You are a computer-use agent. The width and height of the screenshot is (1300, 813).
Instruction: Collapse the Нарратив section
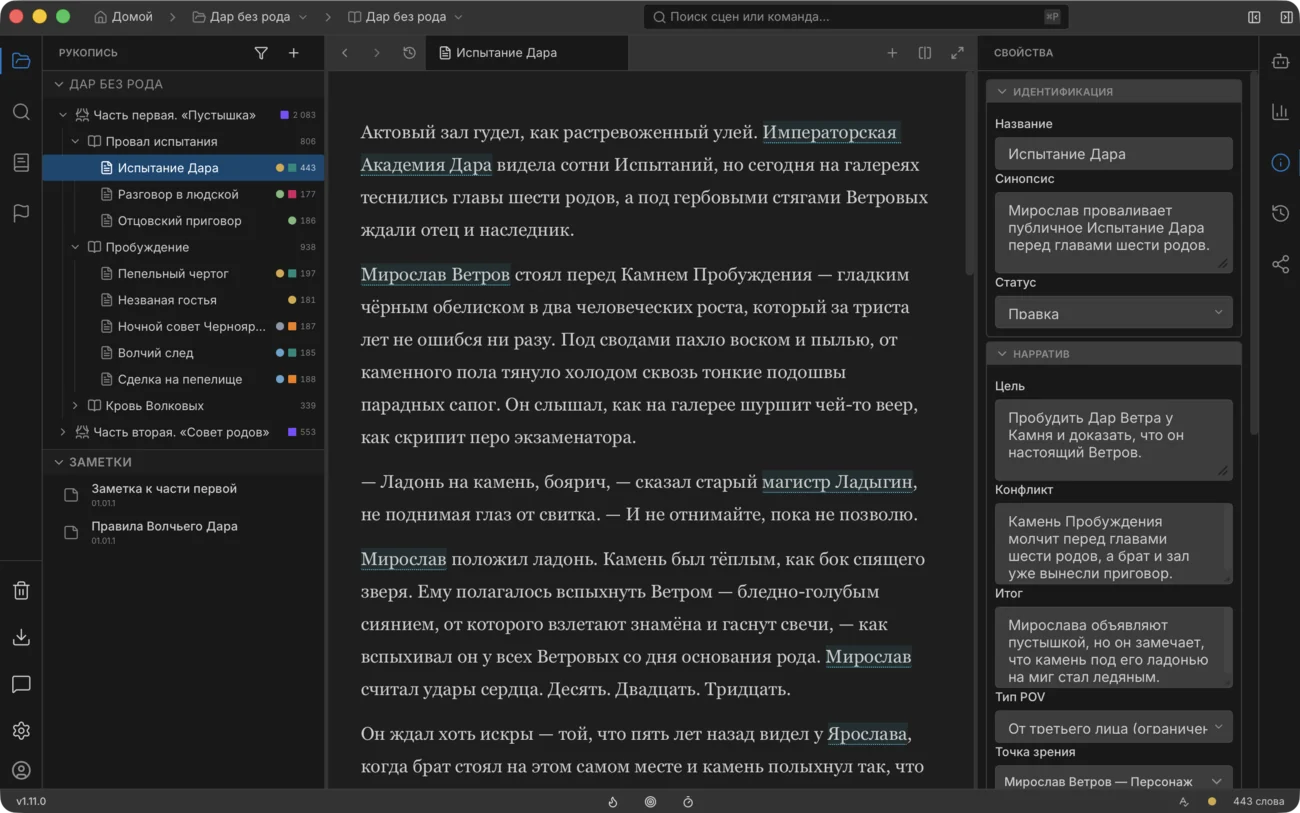click(x=1002, y=354)
